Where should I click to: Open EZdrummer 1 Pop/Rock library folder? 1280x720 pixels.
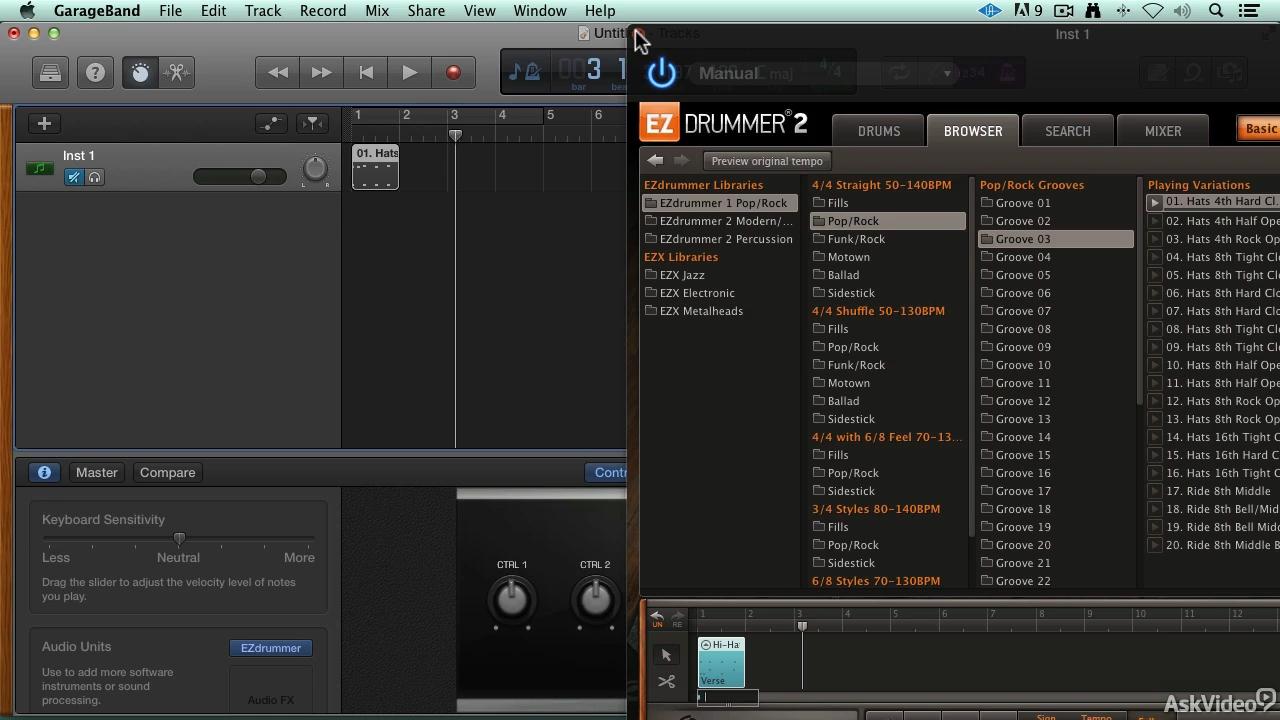click(720, 203)
